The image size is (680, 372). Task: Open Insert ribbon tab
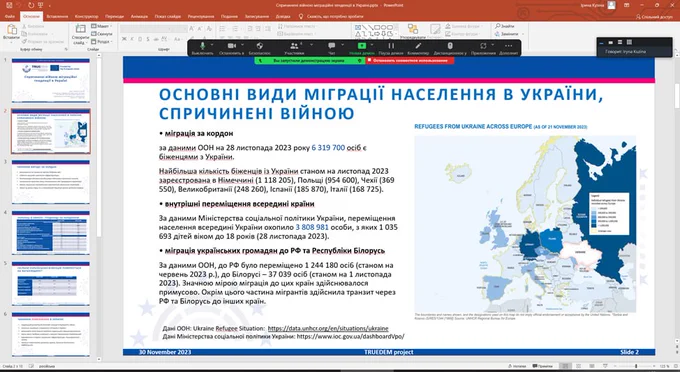[x=57, y=16]
